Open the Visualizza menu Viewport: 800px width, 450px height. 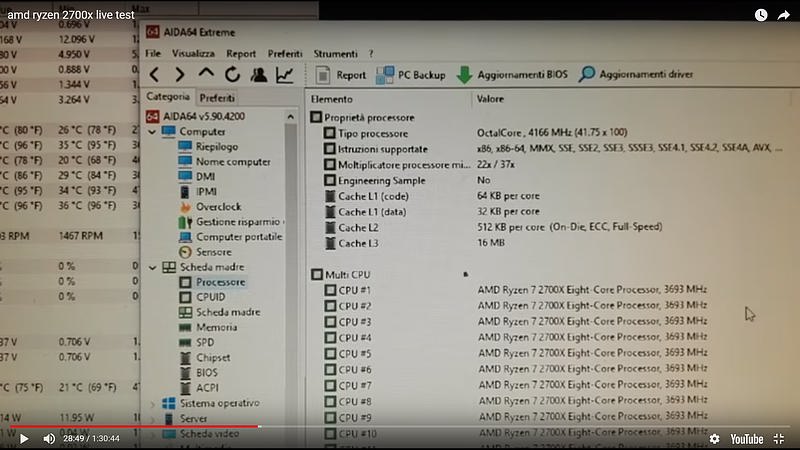pyautogui.click(x=193, y=53)
